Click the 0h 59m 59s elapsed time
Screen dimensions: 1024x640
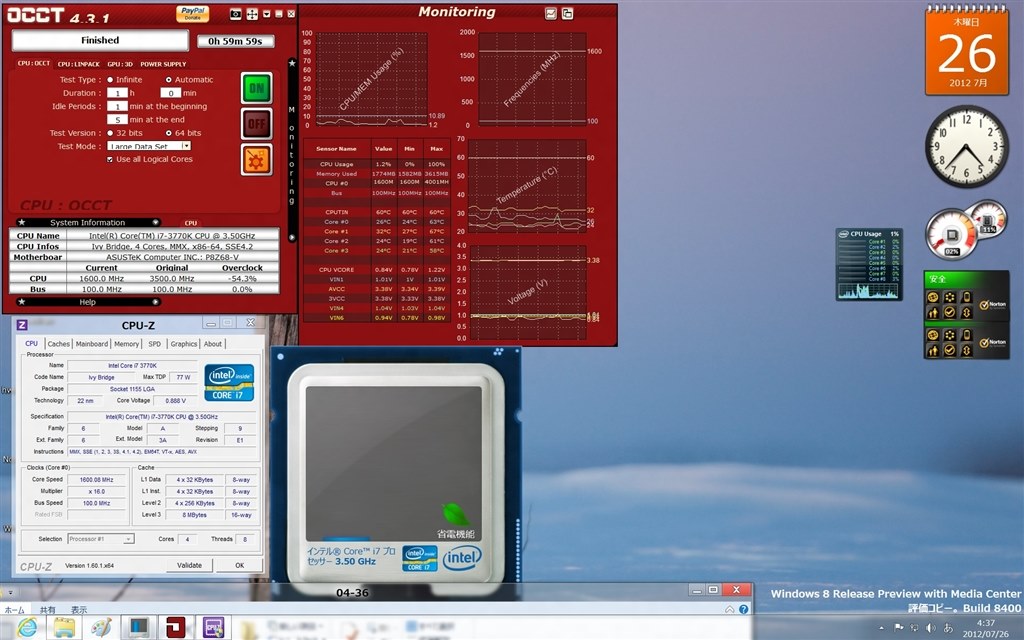tap(235, 41)
